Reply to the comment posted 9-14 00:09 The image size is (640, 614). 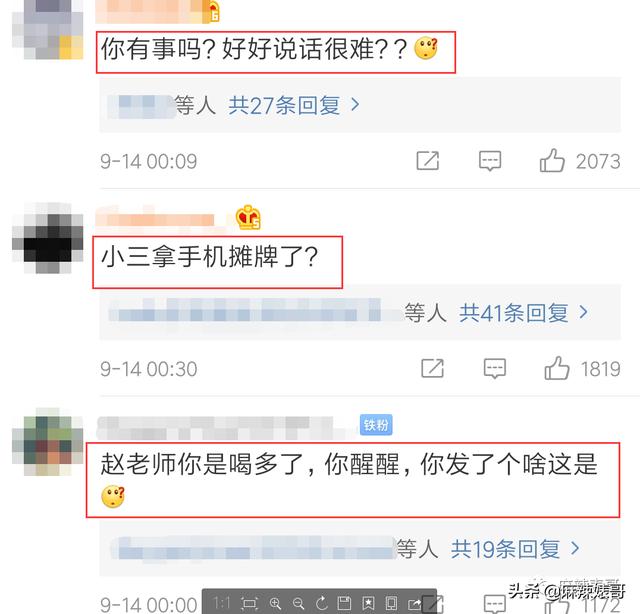click(x=490, y=160)
